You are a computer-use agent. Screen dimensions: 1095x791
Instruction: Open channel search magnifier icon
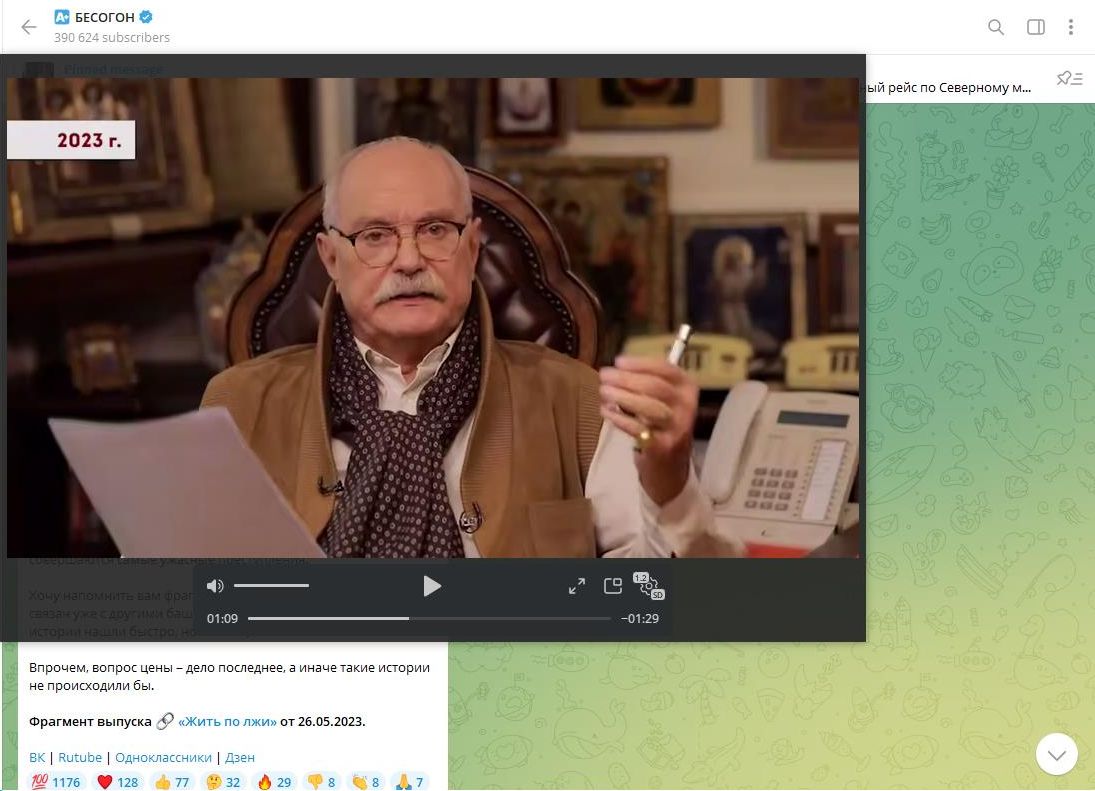click(996, 27)
